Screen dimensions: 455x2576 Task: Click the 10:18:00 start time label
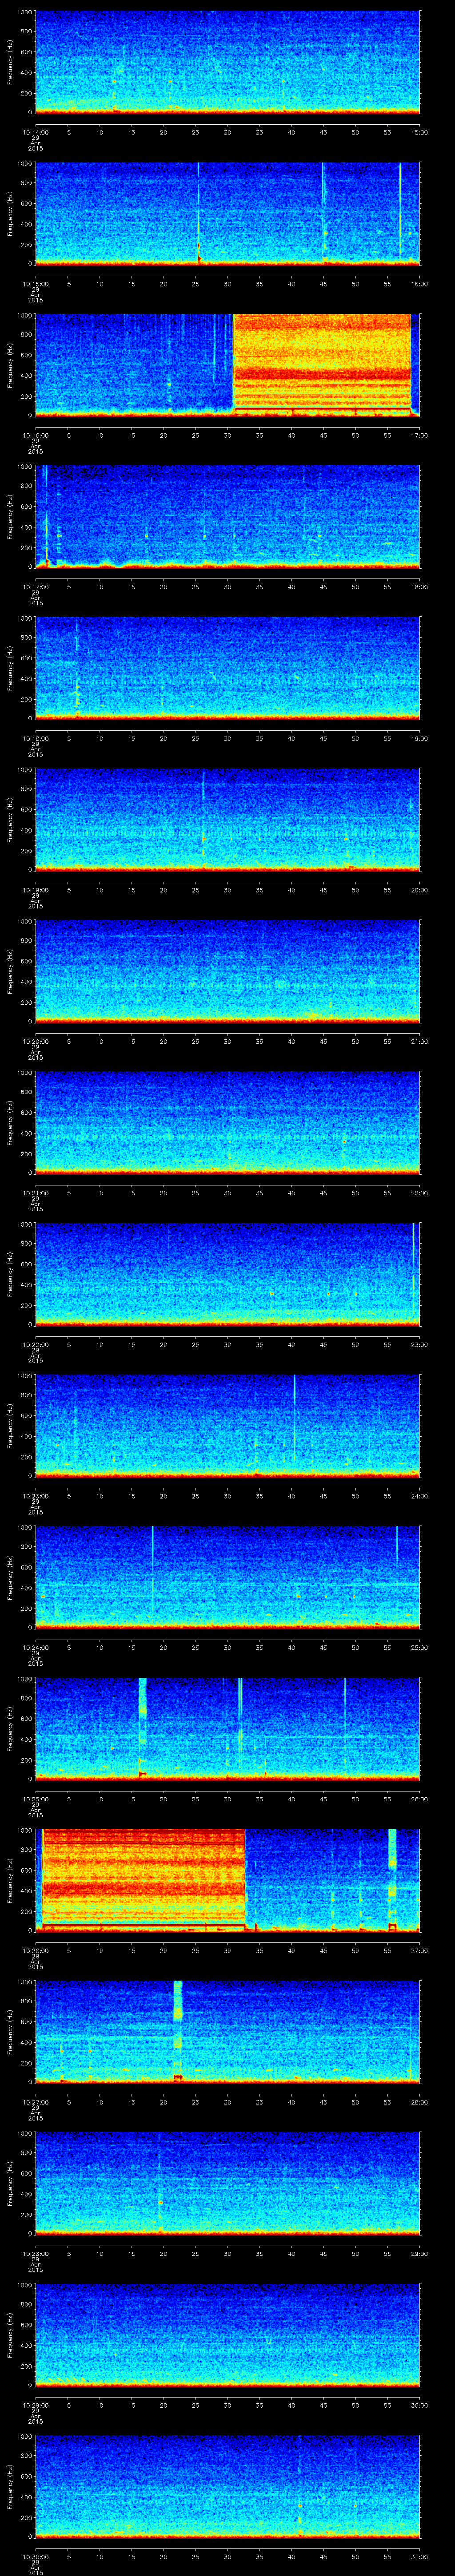[x=35, y=739]
